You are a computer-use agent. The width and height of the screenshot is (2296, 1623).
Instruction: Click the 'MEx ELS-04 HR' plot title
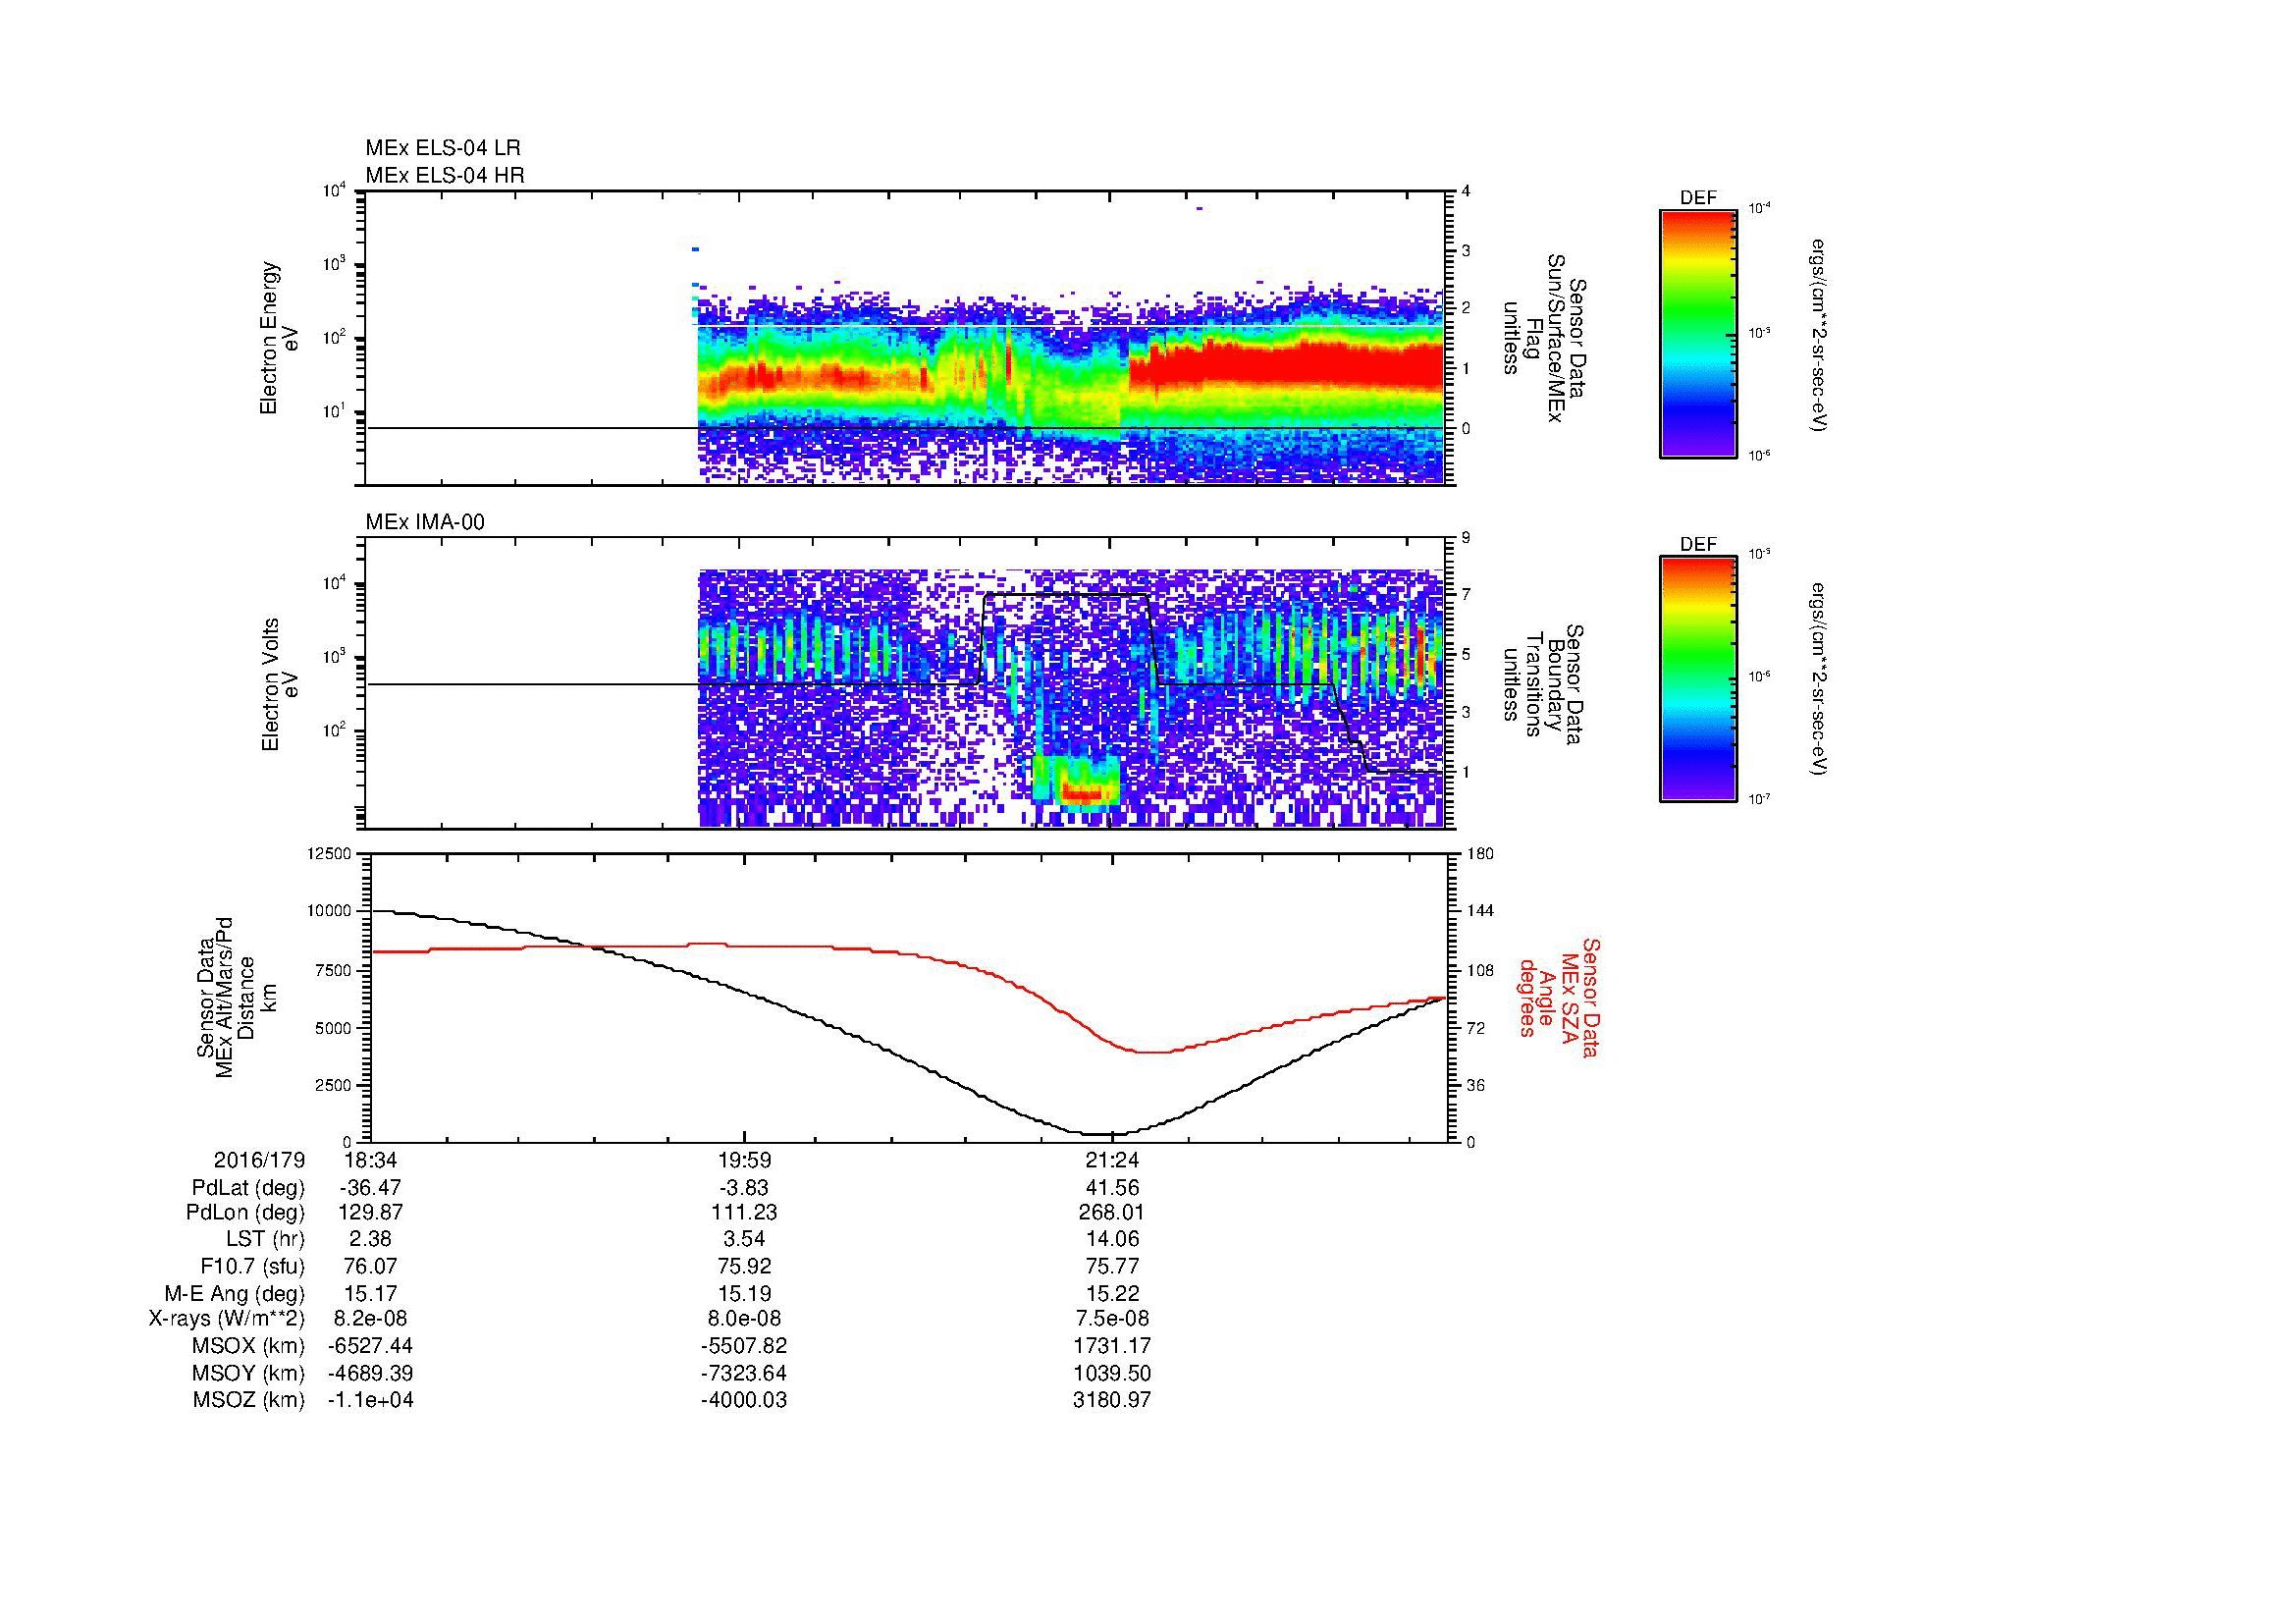coord(445,176)
